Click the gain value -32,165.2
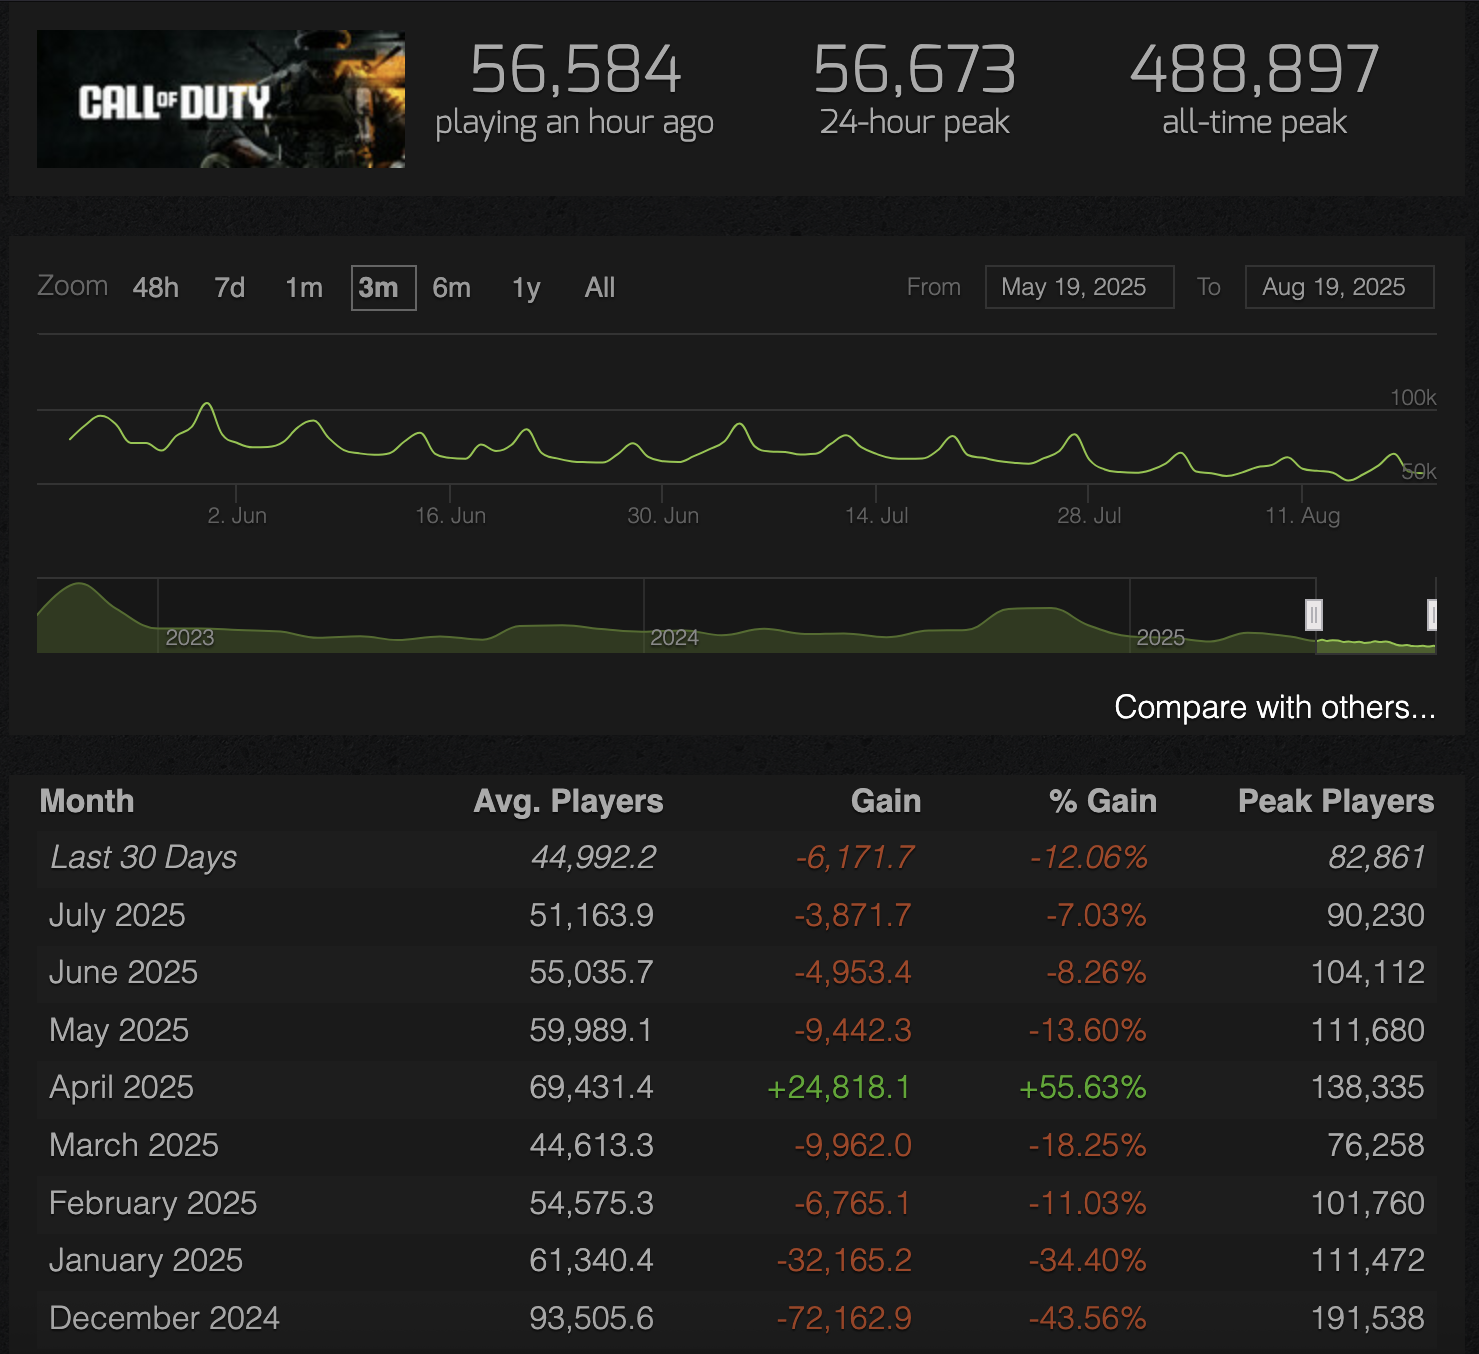The width and height of the screenshot is (1479, 1354). click(x=844, y=1260)
